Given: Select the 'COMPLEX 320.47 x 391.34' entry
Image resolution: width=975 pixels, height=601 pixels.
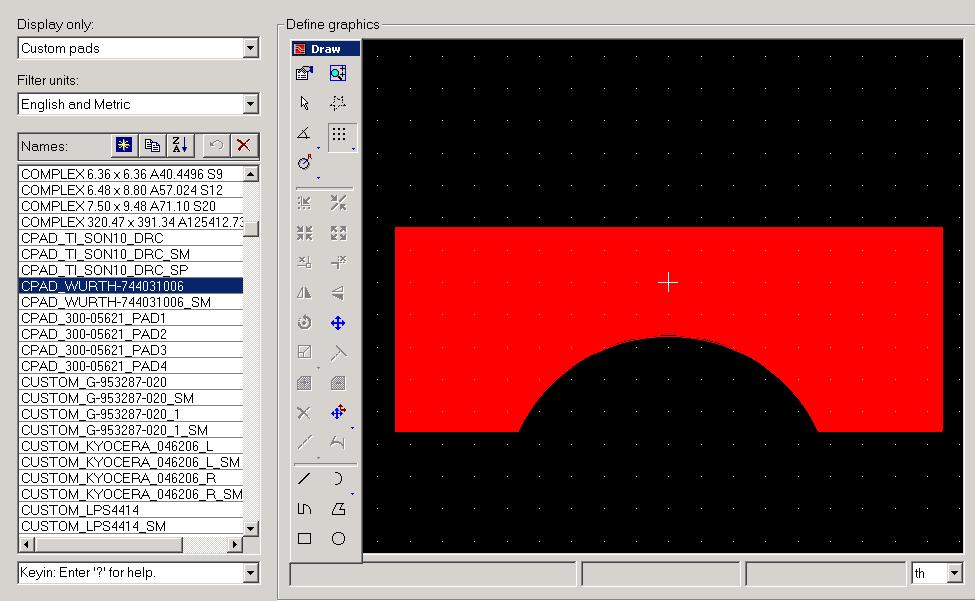Looking at the screenshot, I should point(131,223).
